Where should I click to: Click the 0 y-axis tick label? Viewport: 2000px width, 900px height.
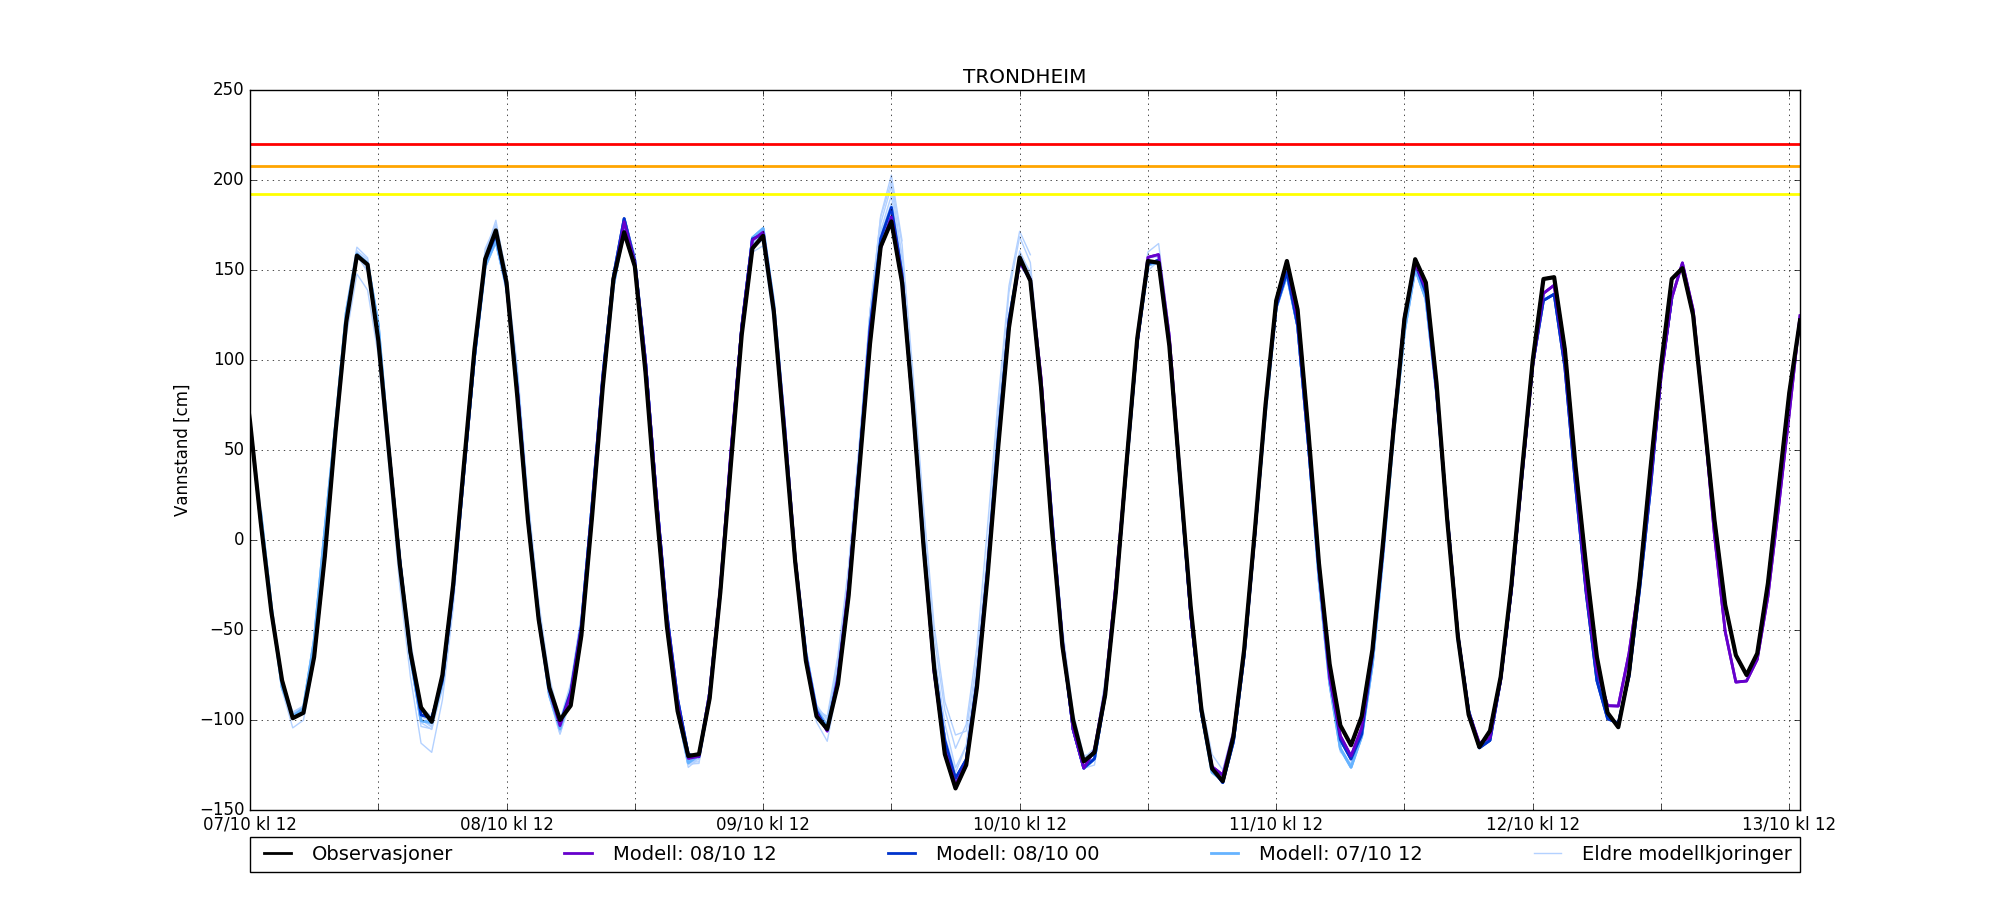(x=239, y=540)
